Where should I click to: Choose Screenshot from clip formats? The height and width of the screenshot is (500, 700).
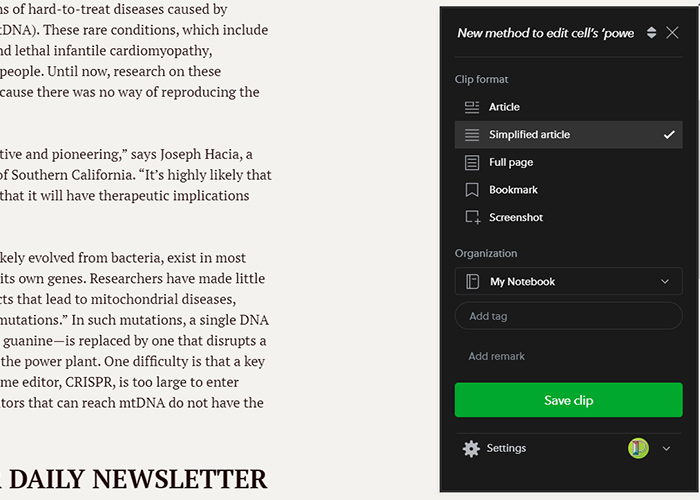(x=568, y=218)
